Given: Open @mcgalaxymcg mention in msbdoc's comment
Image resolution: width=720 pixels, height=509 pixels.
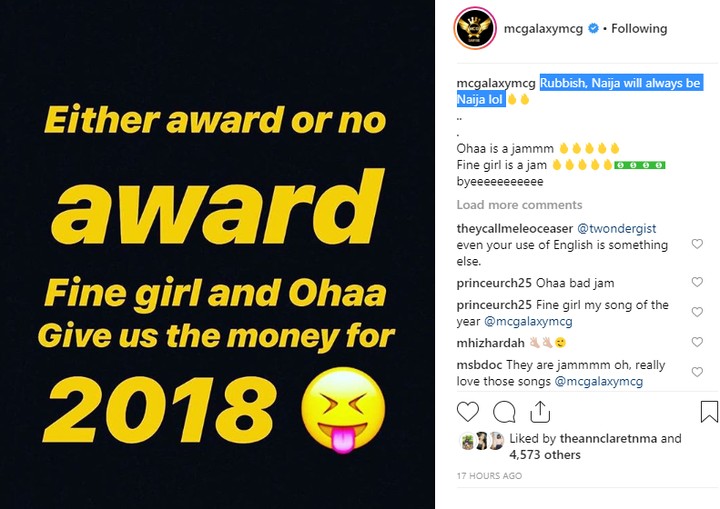Looking at the screenshot, I should 599,381.
